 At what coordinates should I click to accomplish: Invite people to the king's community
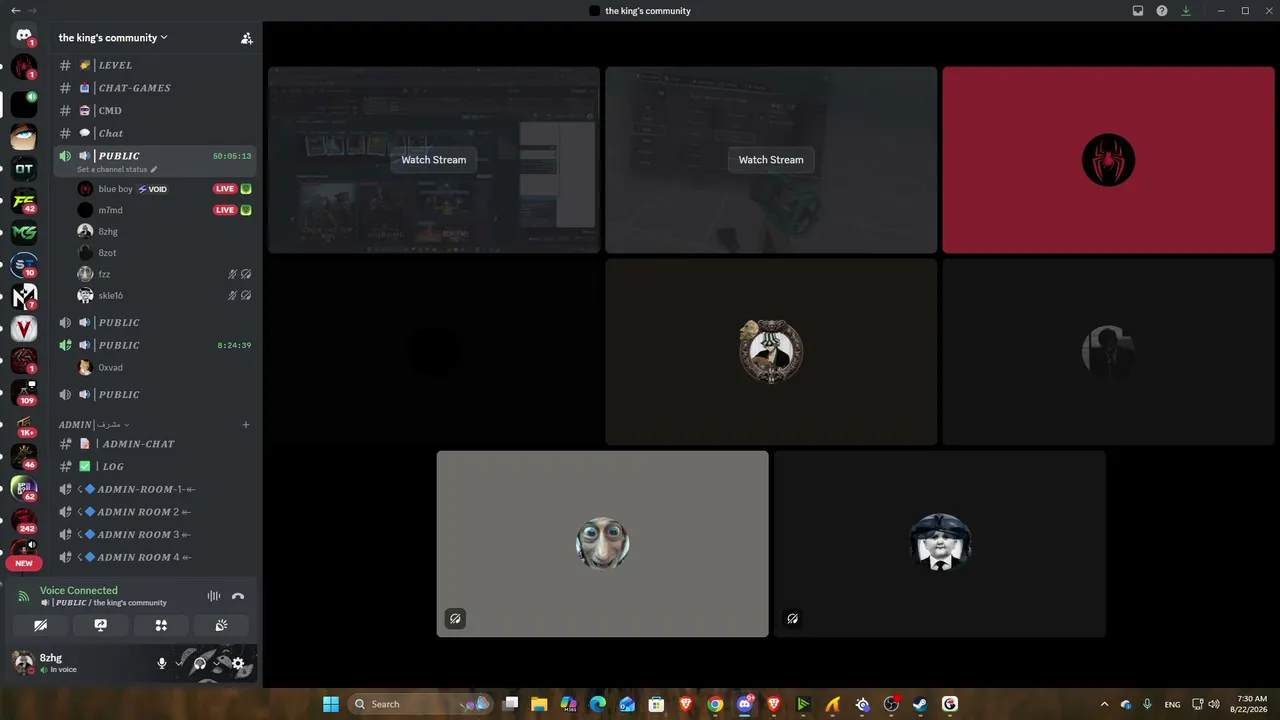(x=246, y=38)
